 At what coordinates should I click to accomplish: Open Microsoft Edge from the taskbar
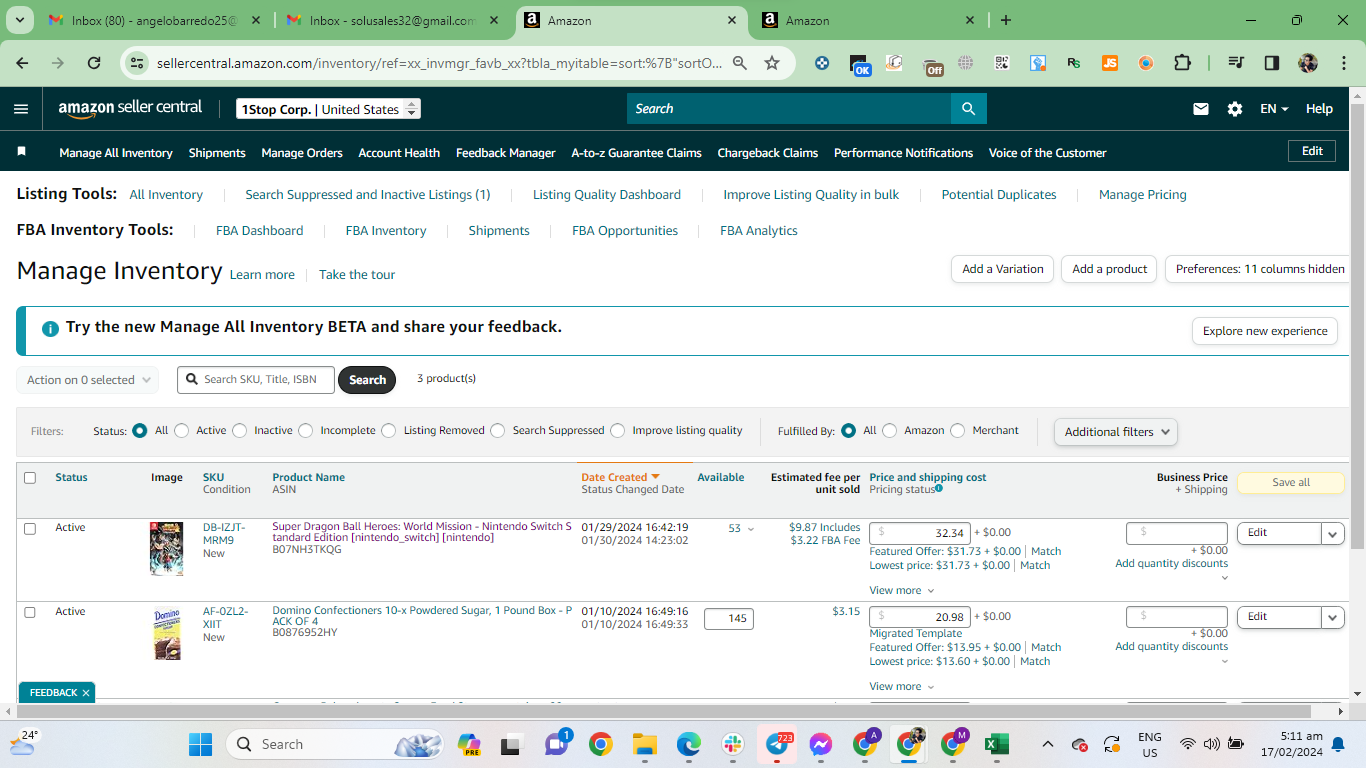coord(688,744)
